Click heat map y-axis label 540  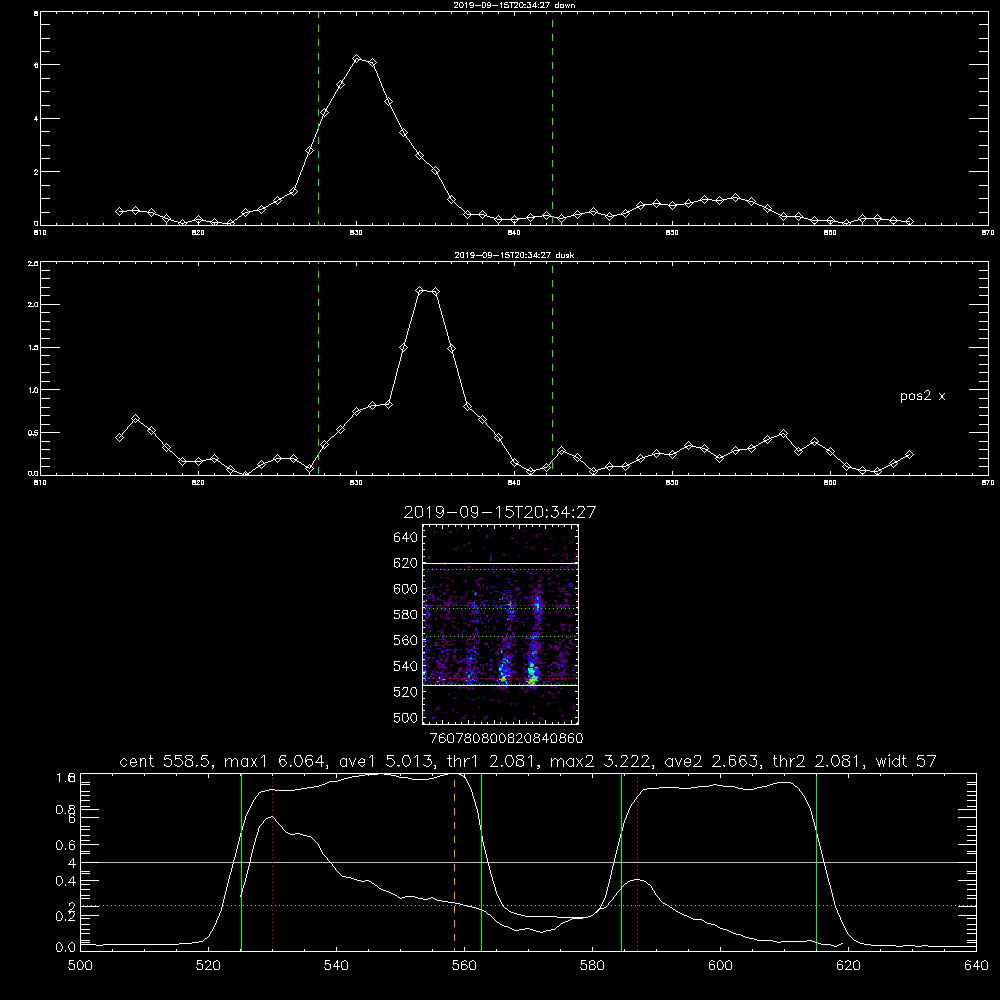[406, 666]
